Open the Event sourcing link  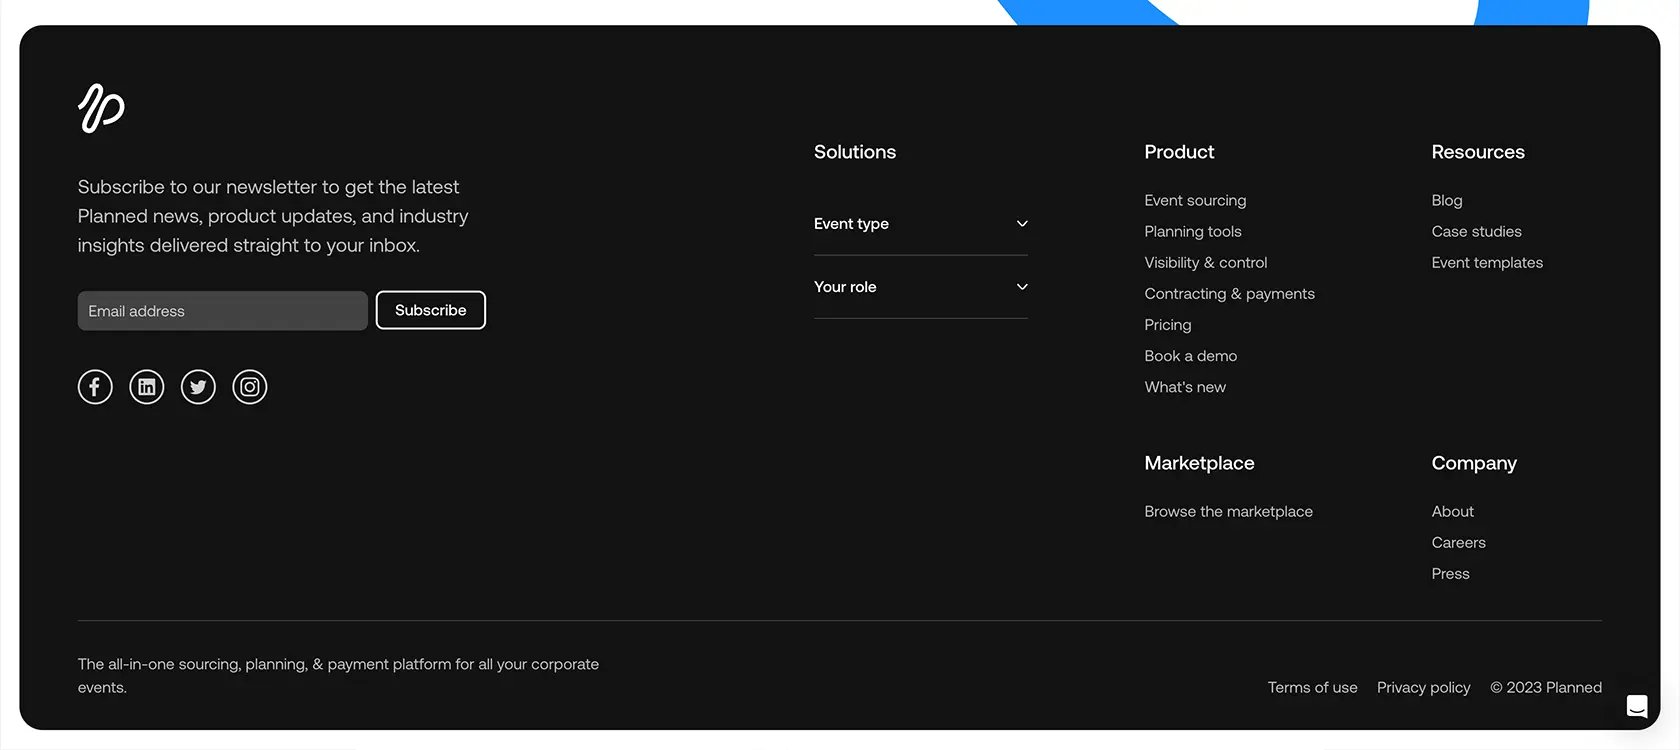click(1195, 200)
